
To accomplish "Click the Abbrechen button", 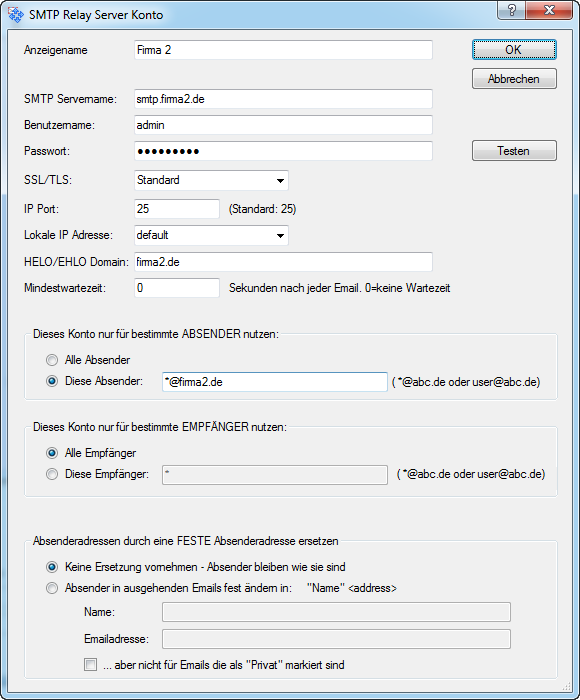I will click(x=514, y=79).
